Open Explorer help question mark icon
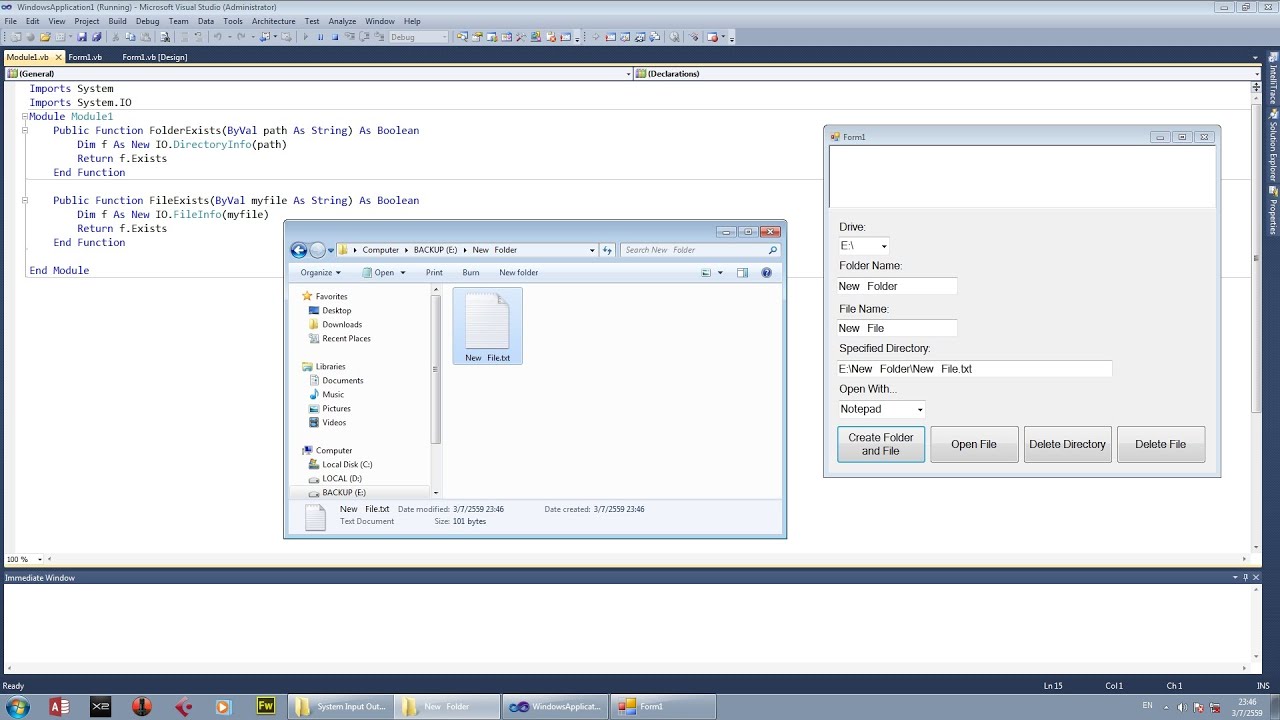The height and width of the screenshot is (720, 1280). point(766,272)
